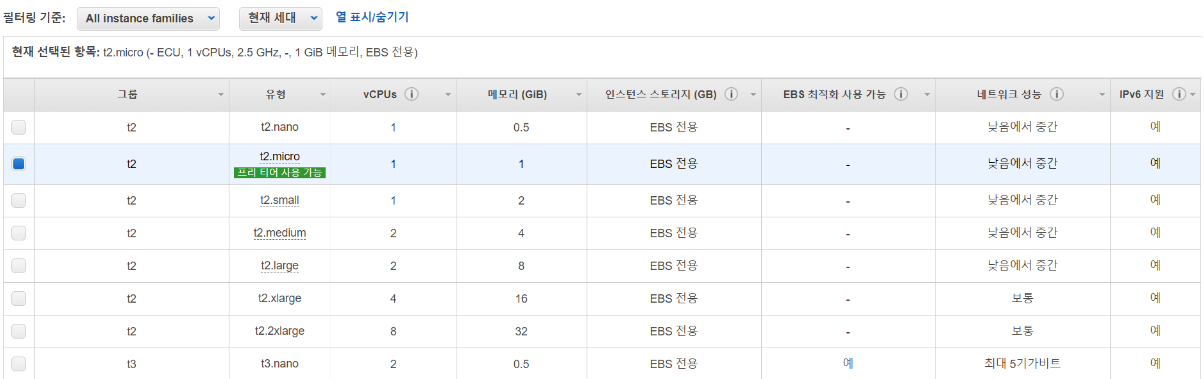Open info icon next to IPv6 지원 header
Image resolution: width=1204 pixels, height=379 pixels.
(x=1179, y=94)
